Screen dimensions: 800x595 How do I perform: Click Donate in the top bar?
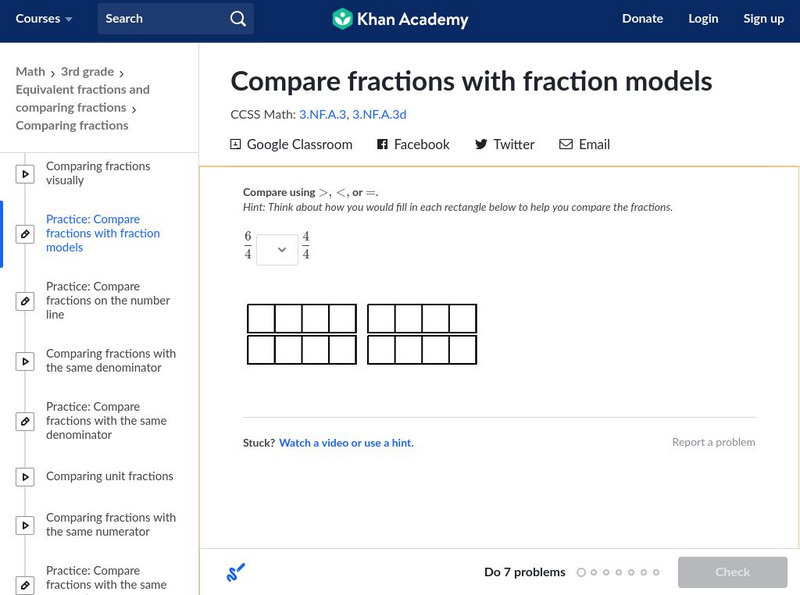642,19
